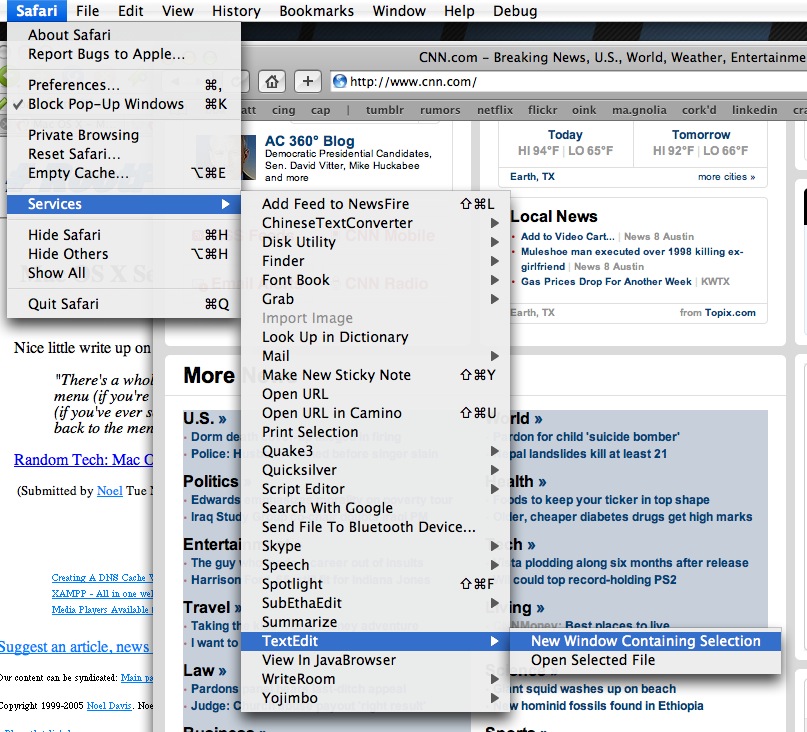The image size is (807, 732).
Task: Open the Edit menu
Action: (x=130, y=11)
